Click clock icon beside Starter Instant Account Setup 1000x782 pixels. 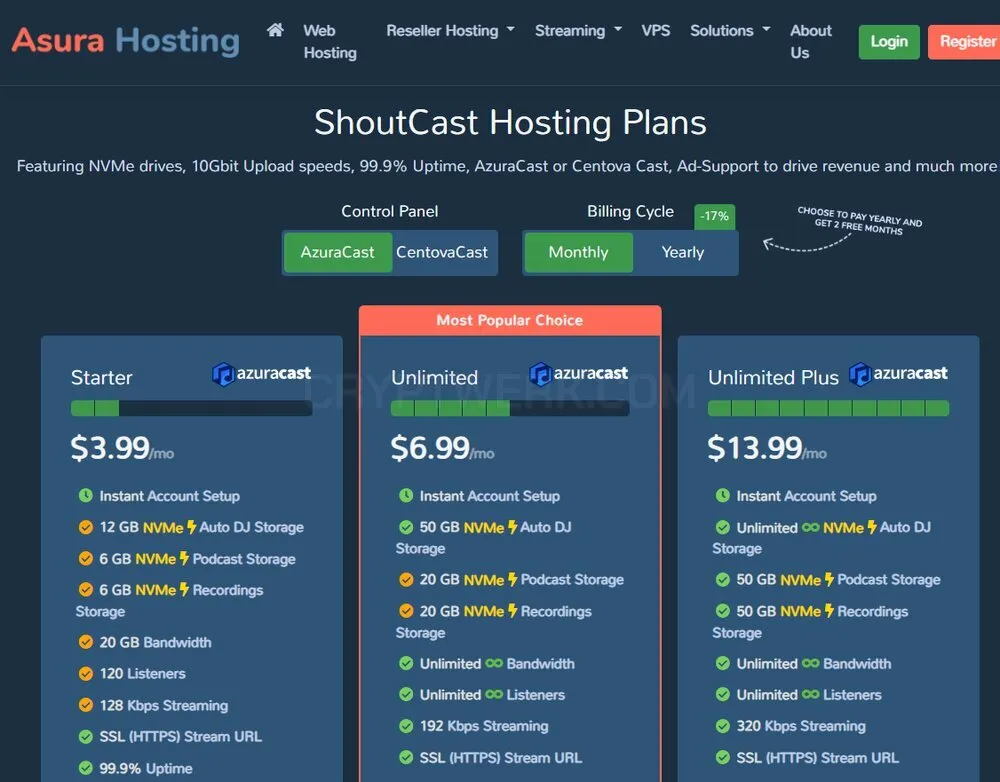click(85, 496)
